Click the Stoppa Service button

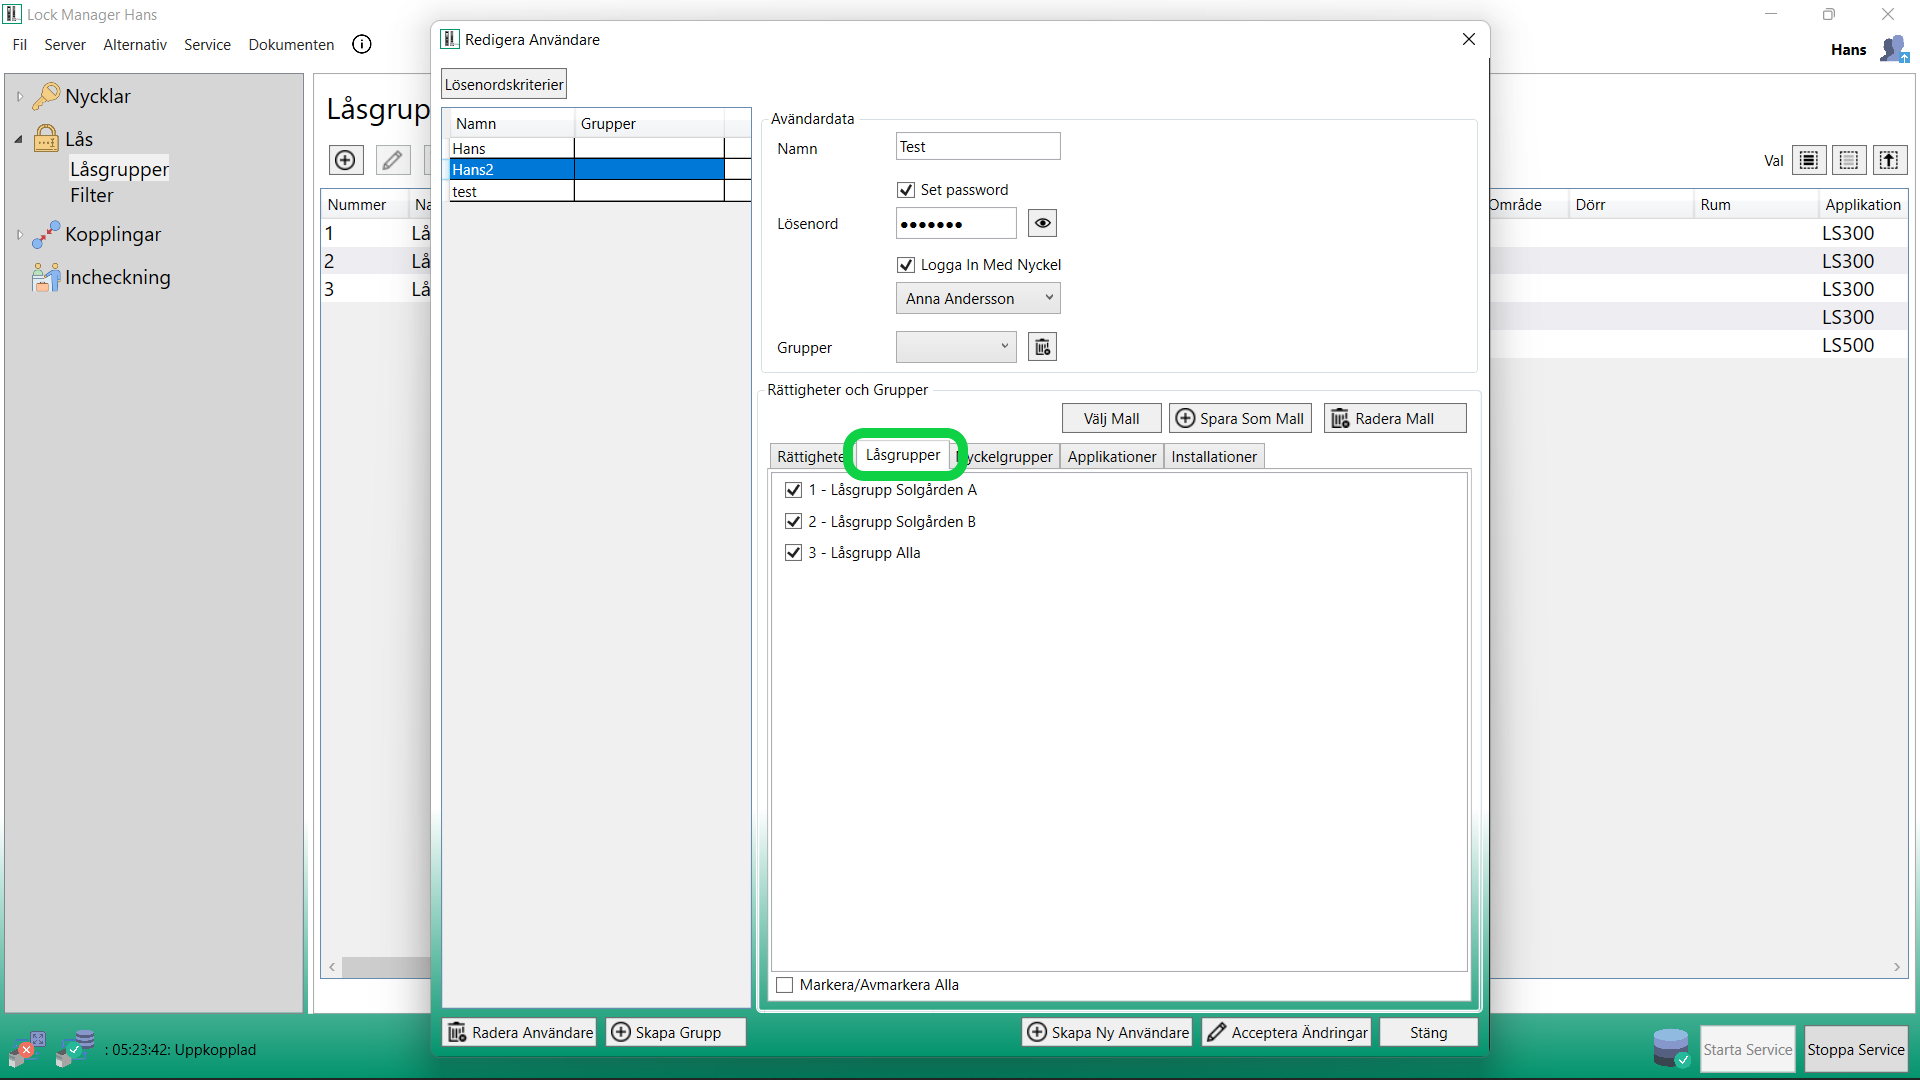coord(1855,1049)
